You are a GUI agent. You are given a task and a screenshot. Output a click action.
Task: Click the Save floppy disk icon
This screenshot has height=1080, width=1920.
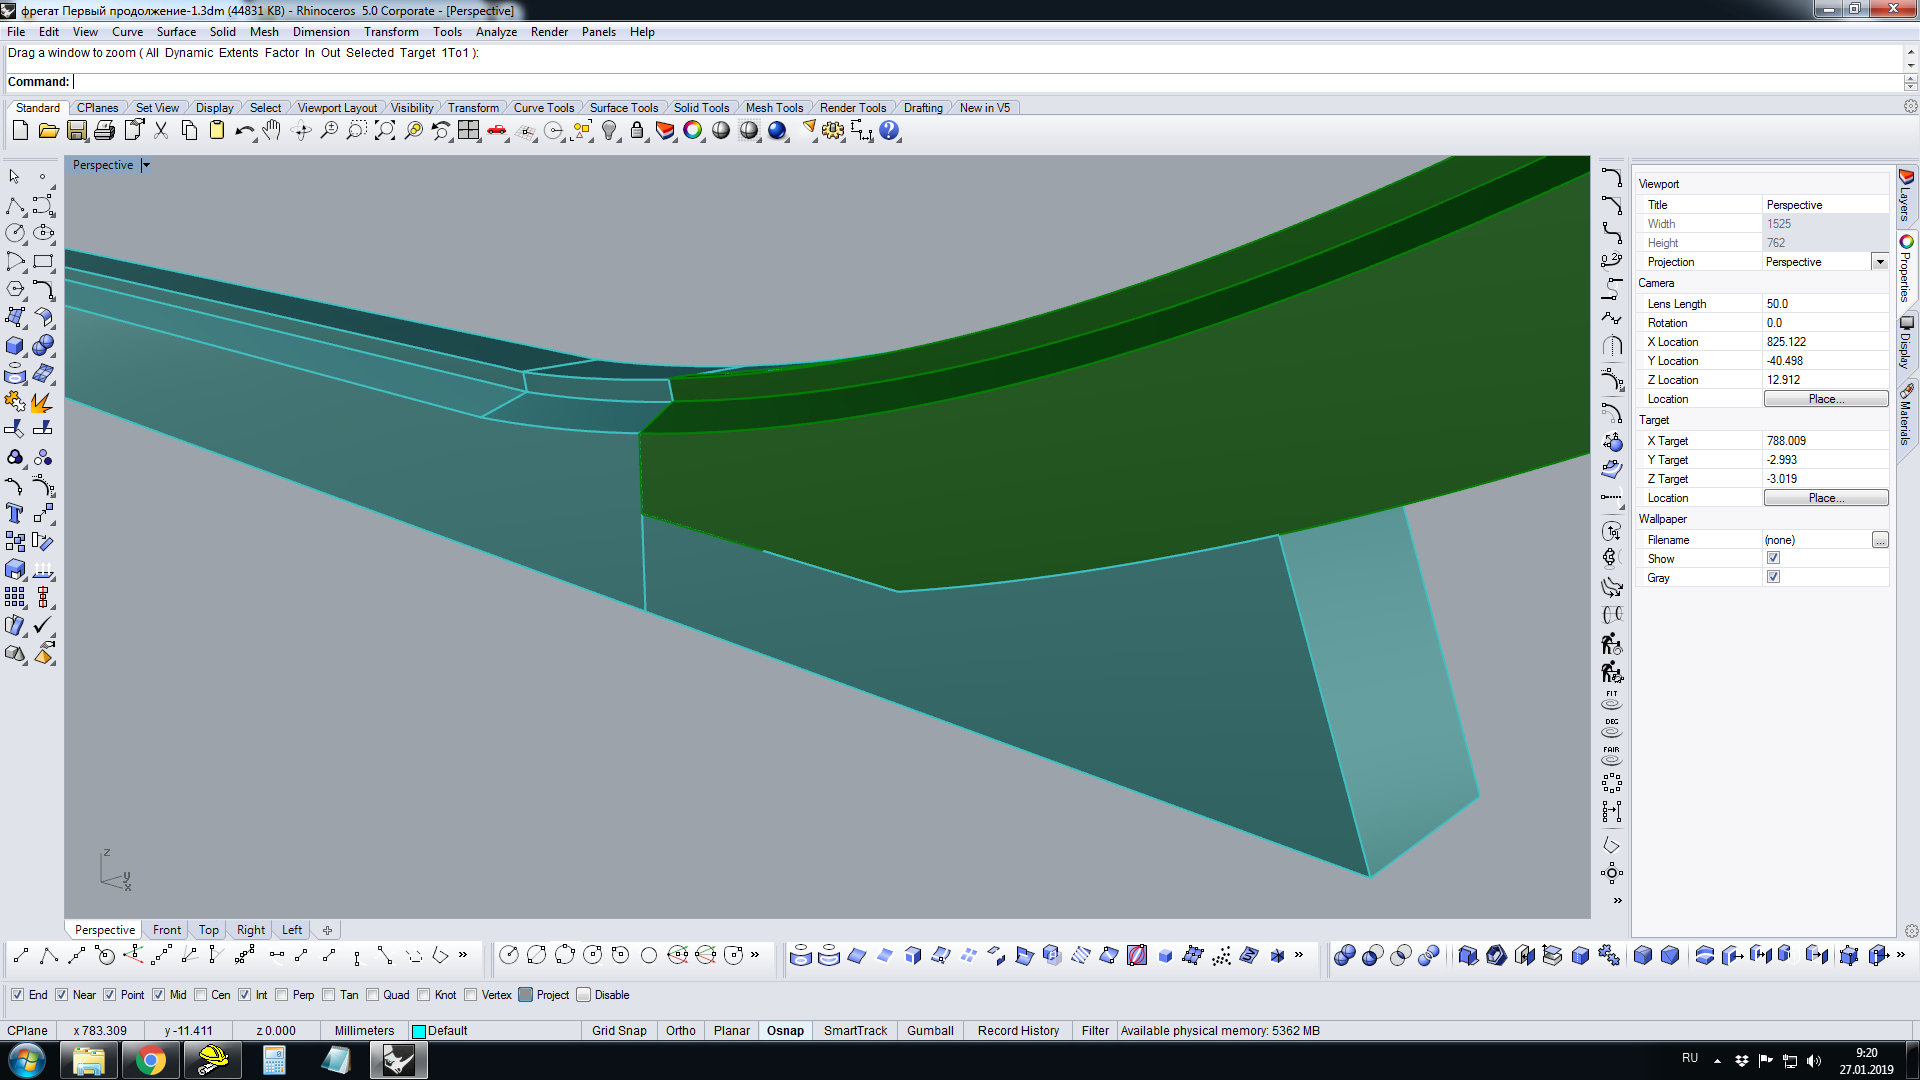pyautogui.click(x=76, y=131)
